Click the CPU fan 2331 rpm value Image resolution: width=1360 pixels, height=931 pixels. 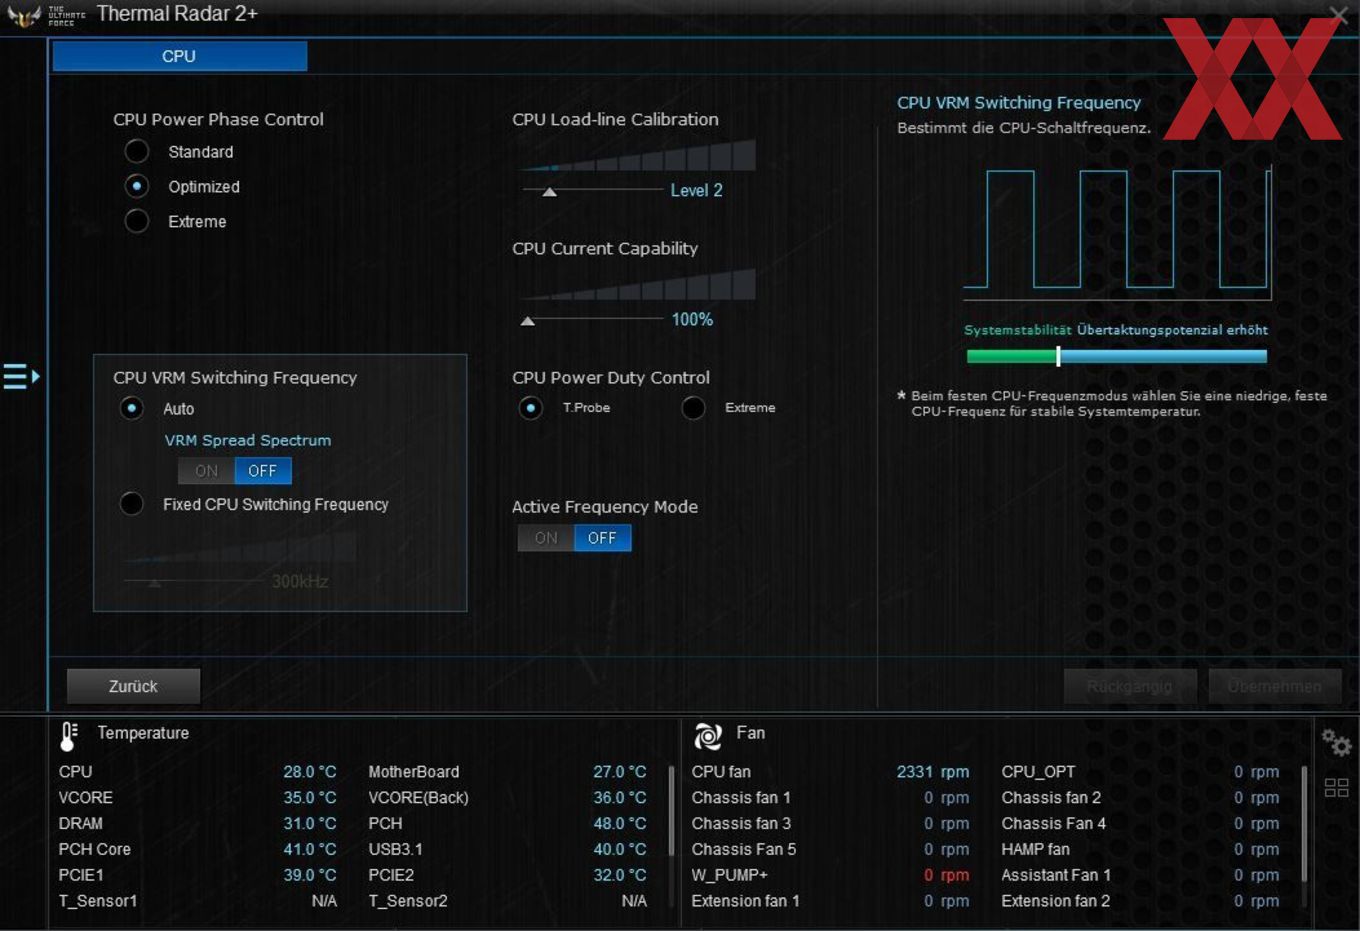click(x=933, y=772)
